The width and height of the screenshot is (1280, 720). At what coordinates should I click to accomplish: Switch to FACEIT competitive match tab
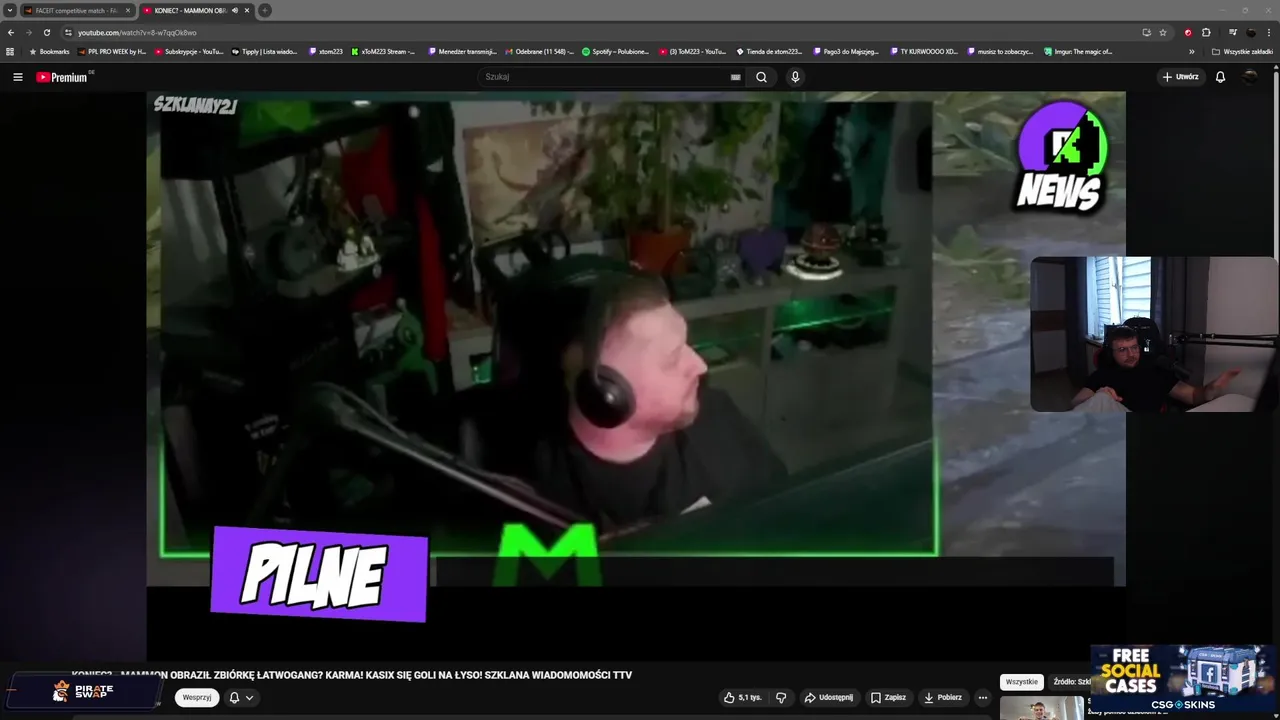[x=76, y=10]
